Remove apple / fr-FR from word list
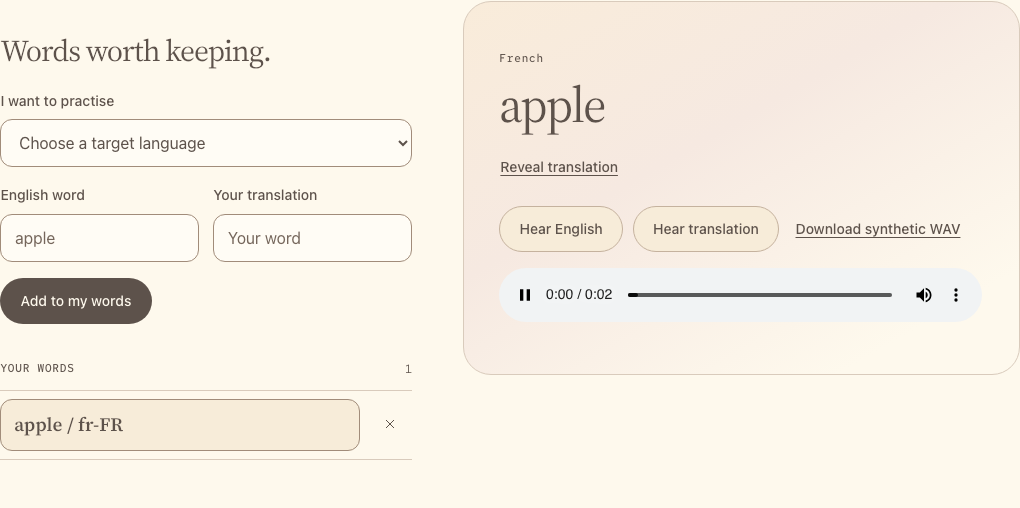1020x508 pixels. click(x=390, y=424)
